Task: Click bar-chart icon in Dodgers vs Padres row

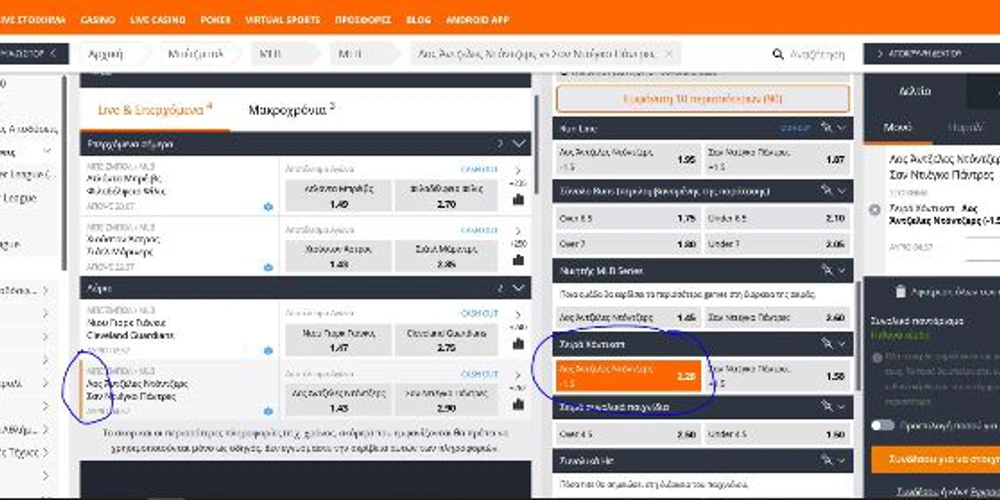Action: tap(518, 404)
